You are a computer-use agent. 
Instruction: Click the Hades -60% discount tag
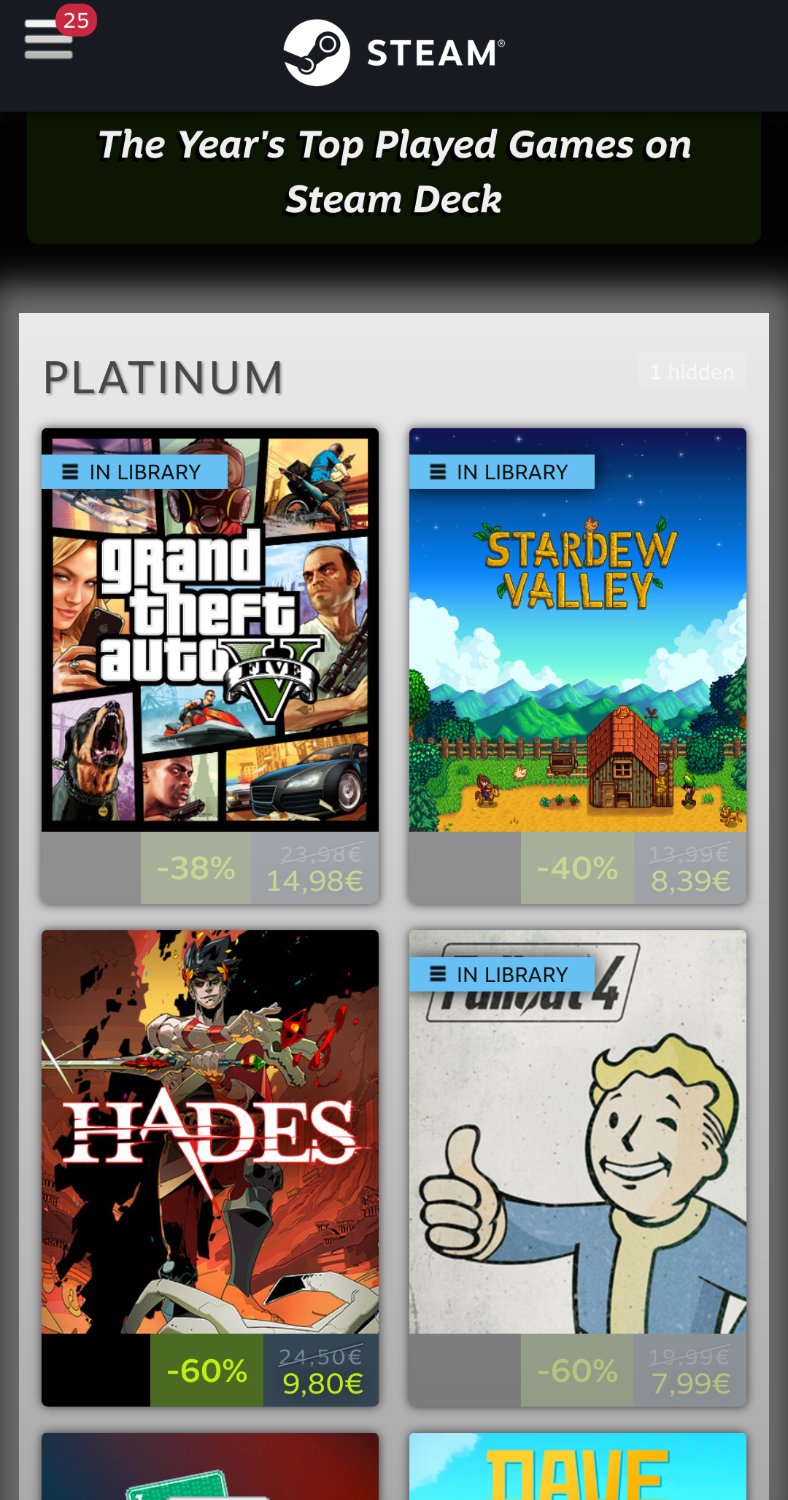click(206, 1370)
